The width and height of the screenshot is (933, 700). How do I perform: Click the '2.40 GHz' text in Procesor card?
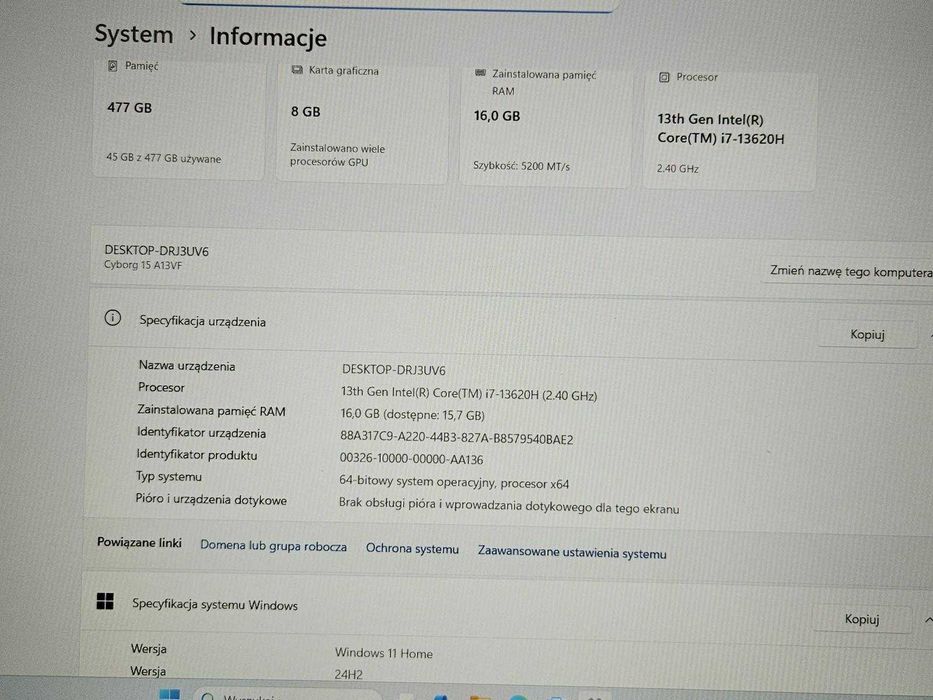click(x=678, y=168)
